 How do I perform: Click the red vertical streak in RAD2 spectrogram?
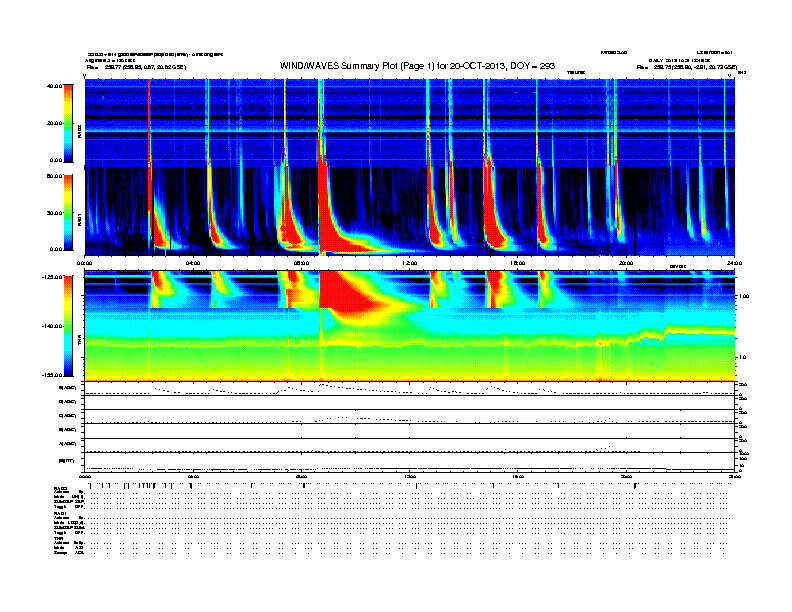(x=149, y=123)
